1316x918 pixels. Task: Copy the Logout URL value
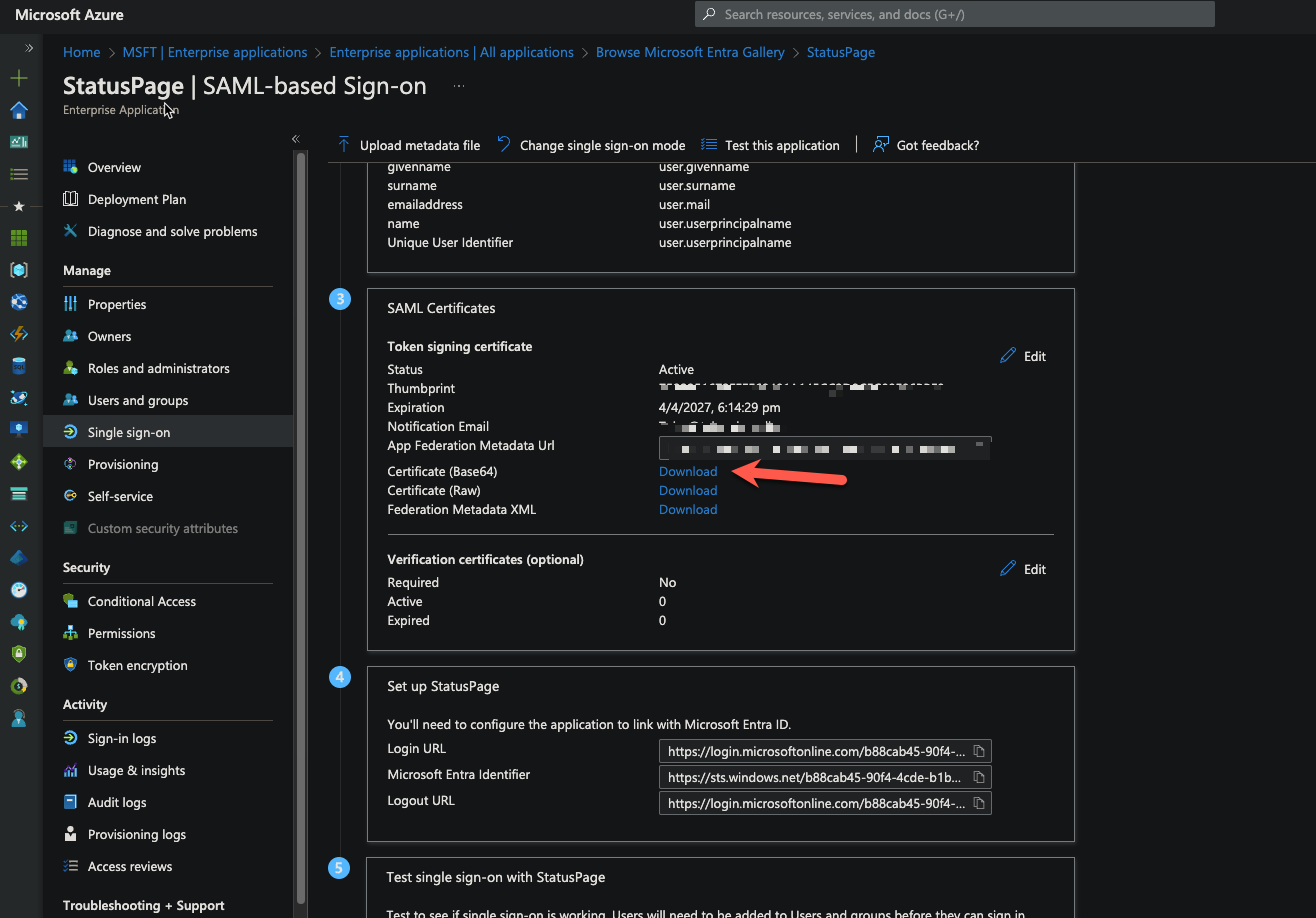[x=980, y=803]
